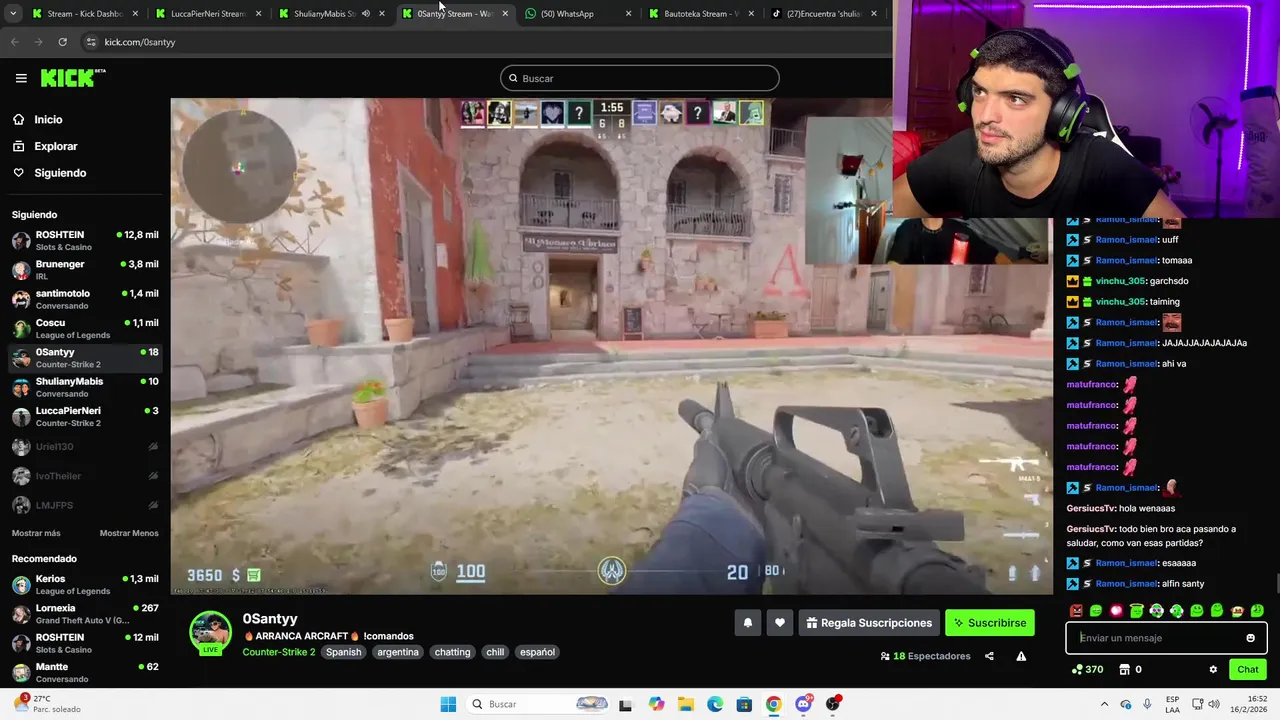Open Mantte recommended channel
Image resolution: width=1280 pixels, height=720 pixels.
pyautogui.click(x=85, y=672)
